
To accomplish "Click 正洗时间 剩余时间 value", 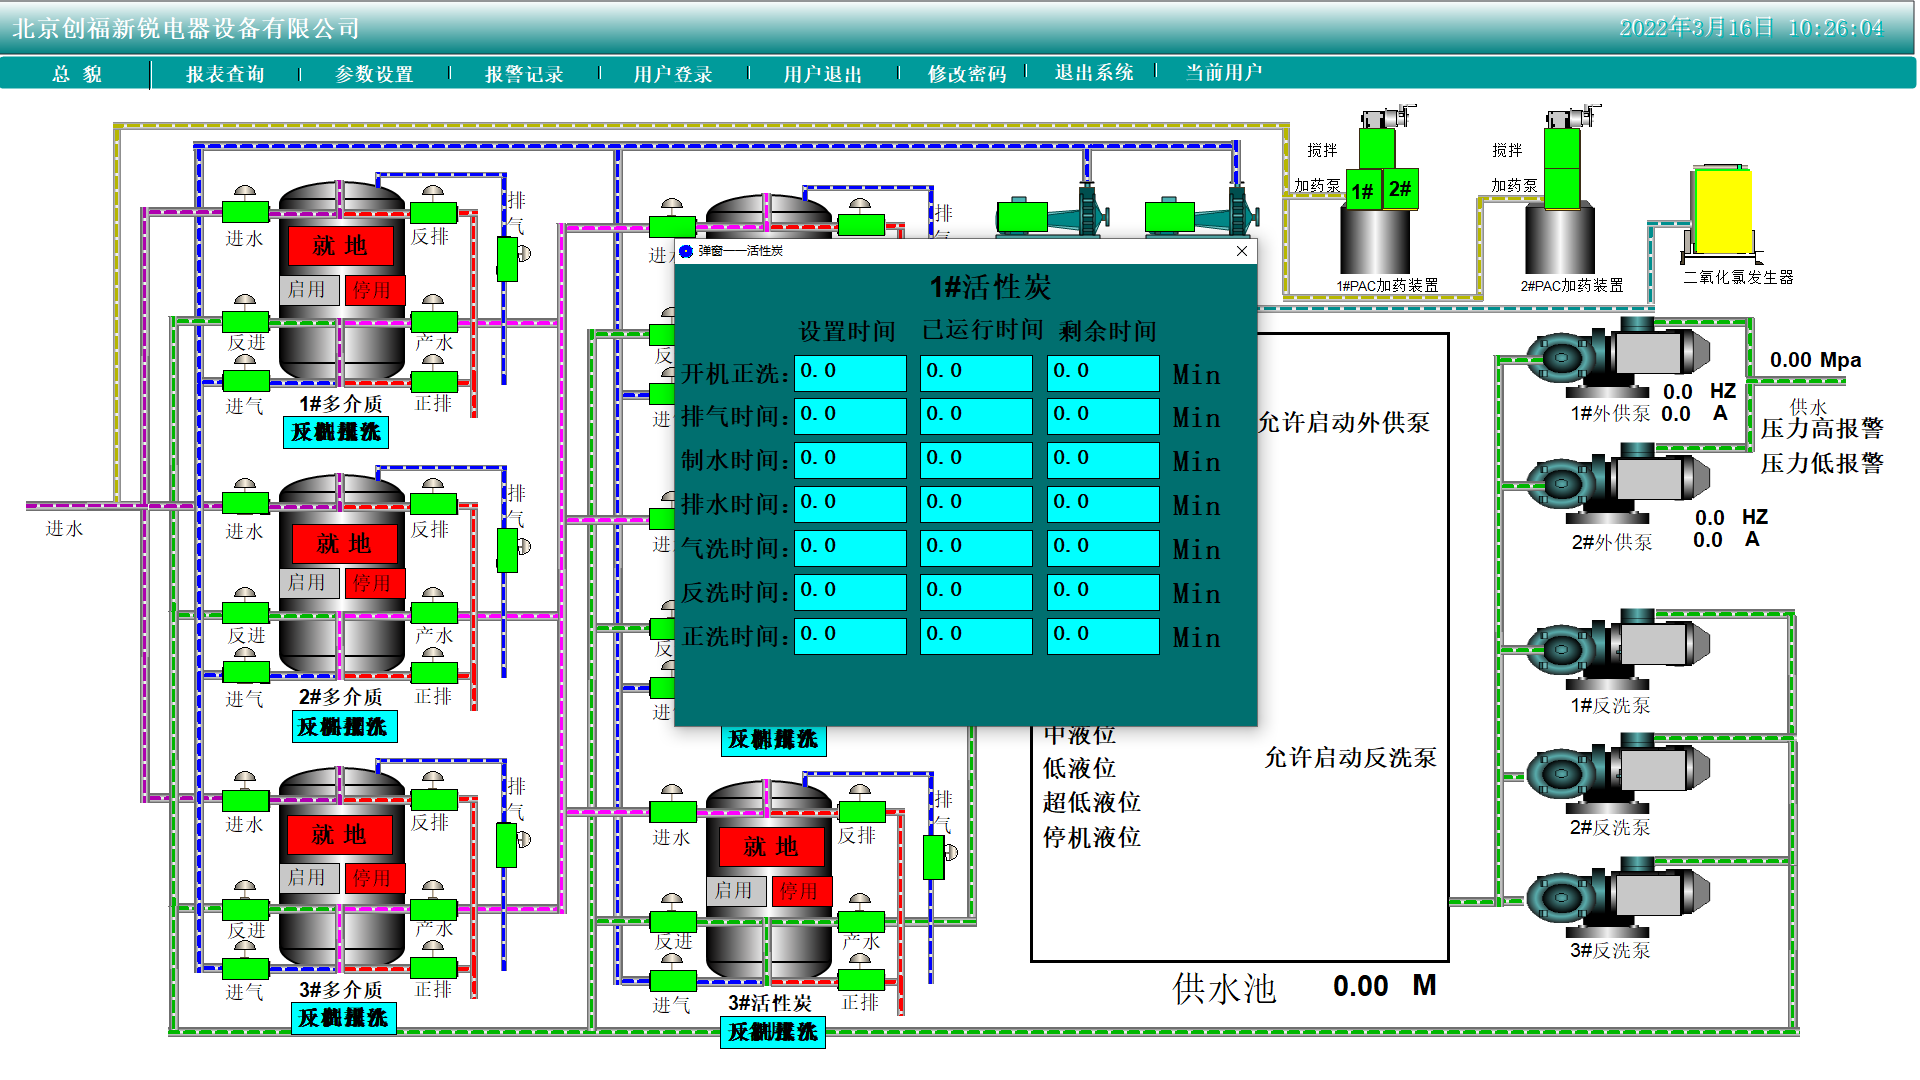I will [x=1103, y=636].
